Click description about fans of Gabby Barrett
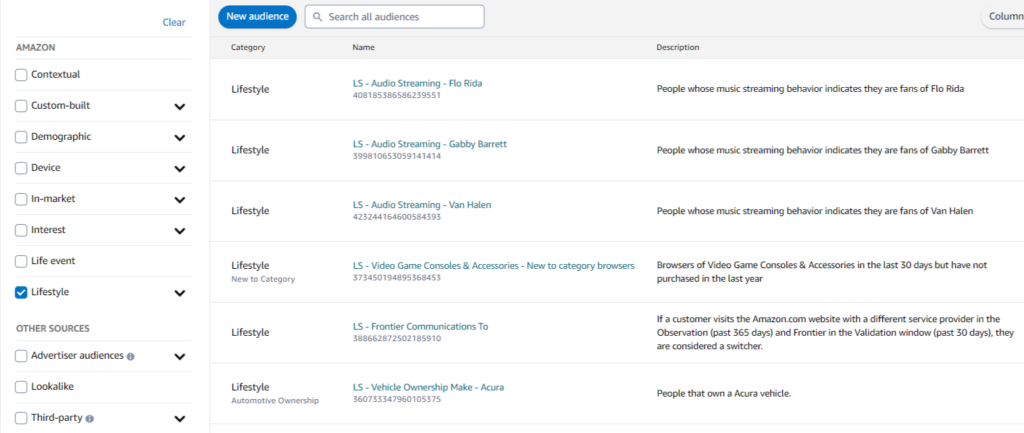The image size is (1024, 433). click(x=823, y=150)
